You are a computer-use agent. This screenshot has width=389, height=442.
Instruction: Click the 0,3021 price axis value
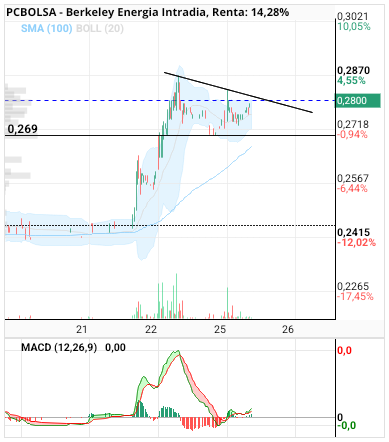[353, 16]
